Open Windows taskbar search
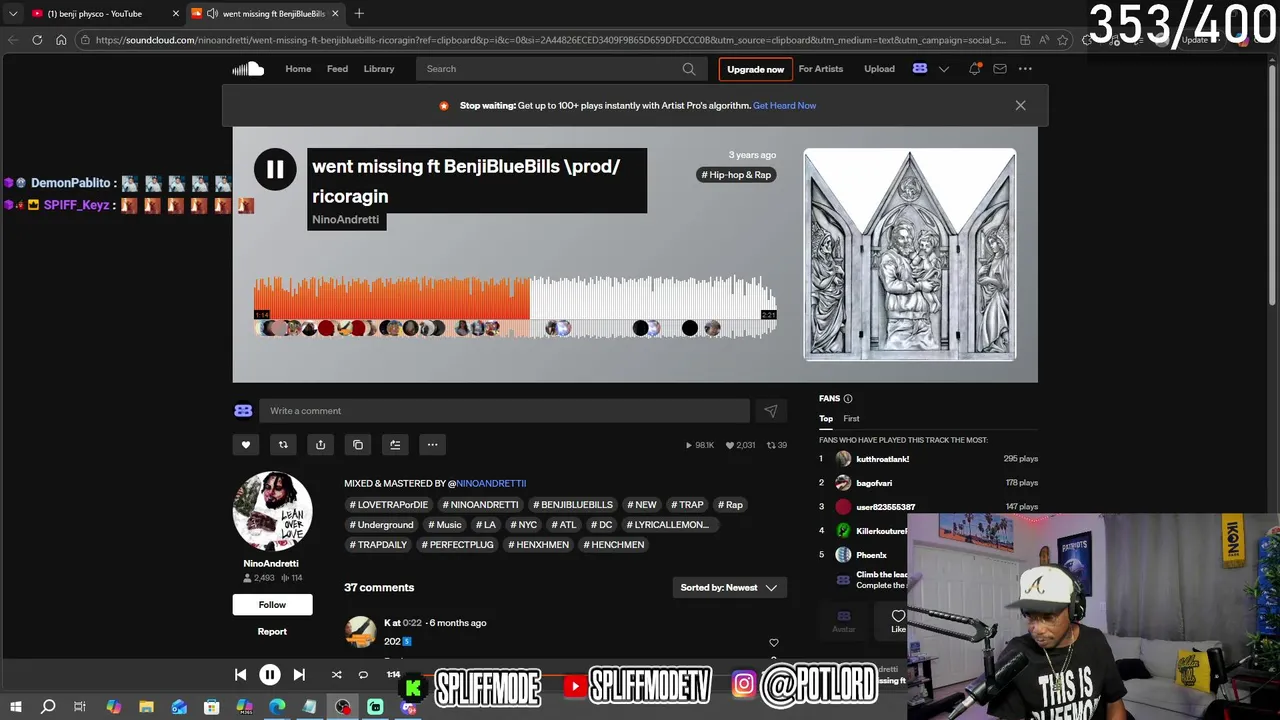1280x720 pixels. [48, 707]
